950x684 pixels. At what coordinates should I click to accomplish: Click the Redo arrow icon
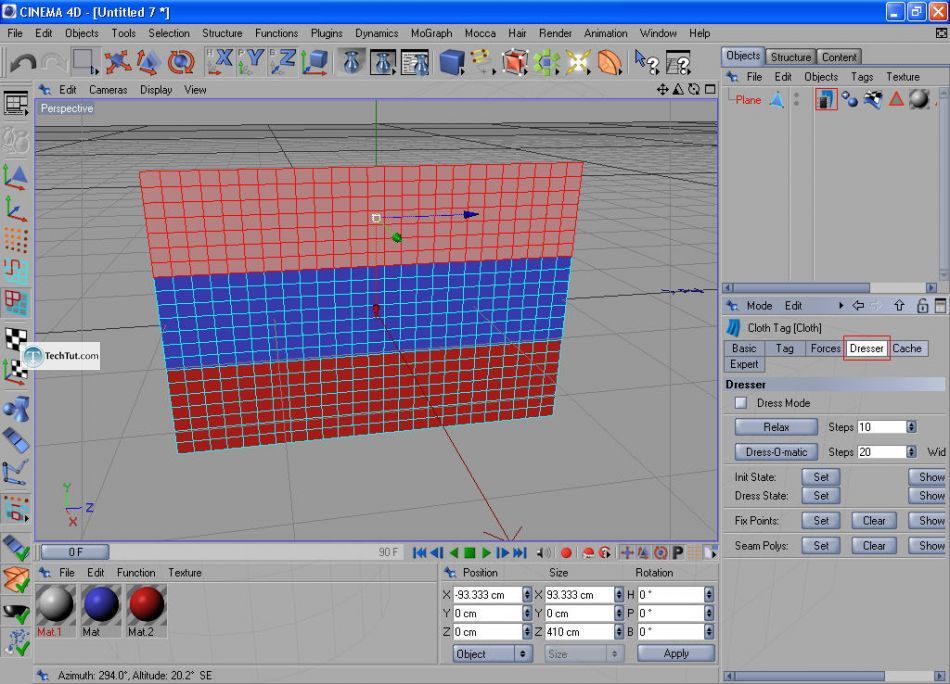pos(55,62)
